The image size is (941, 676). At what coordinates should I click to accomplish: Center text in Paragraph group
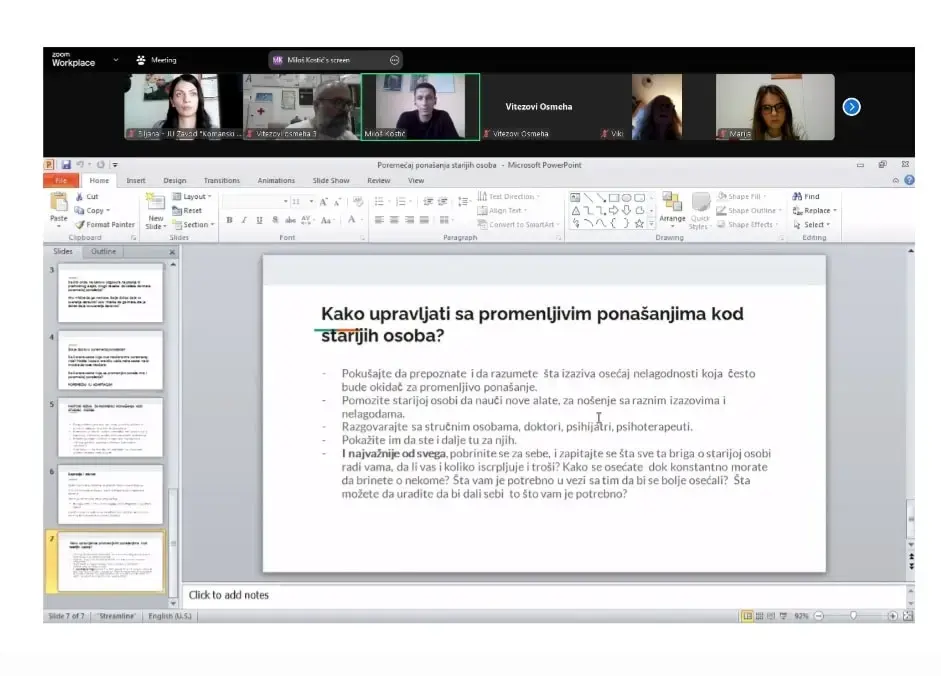pyautogui.click(x=394, y=220)
